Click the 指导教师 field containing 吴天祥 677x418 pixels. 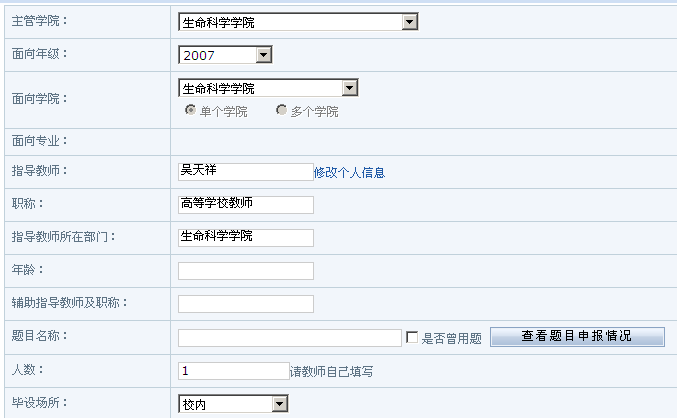pyautogui.click(x=245, y=171)
